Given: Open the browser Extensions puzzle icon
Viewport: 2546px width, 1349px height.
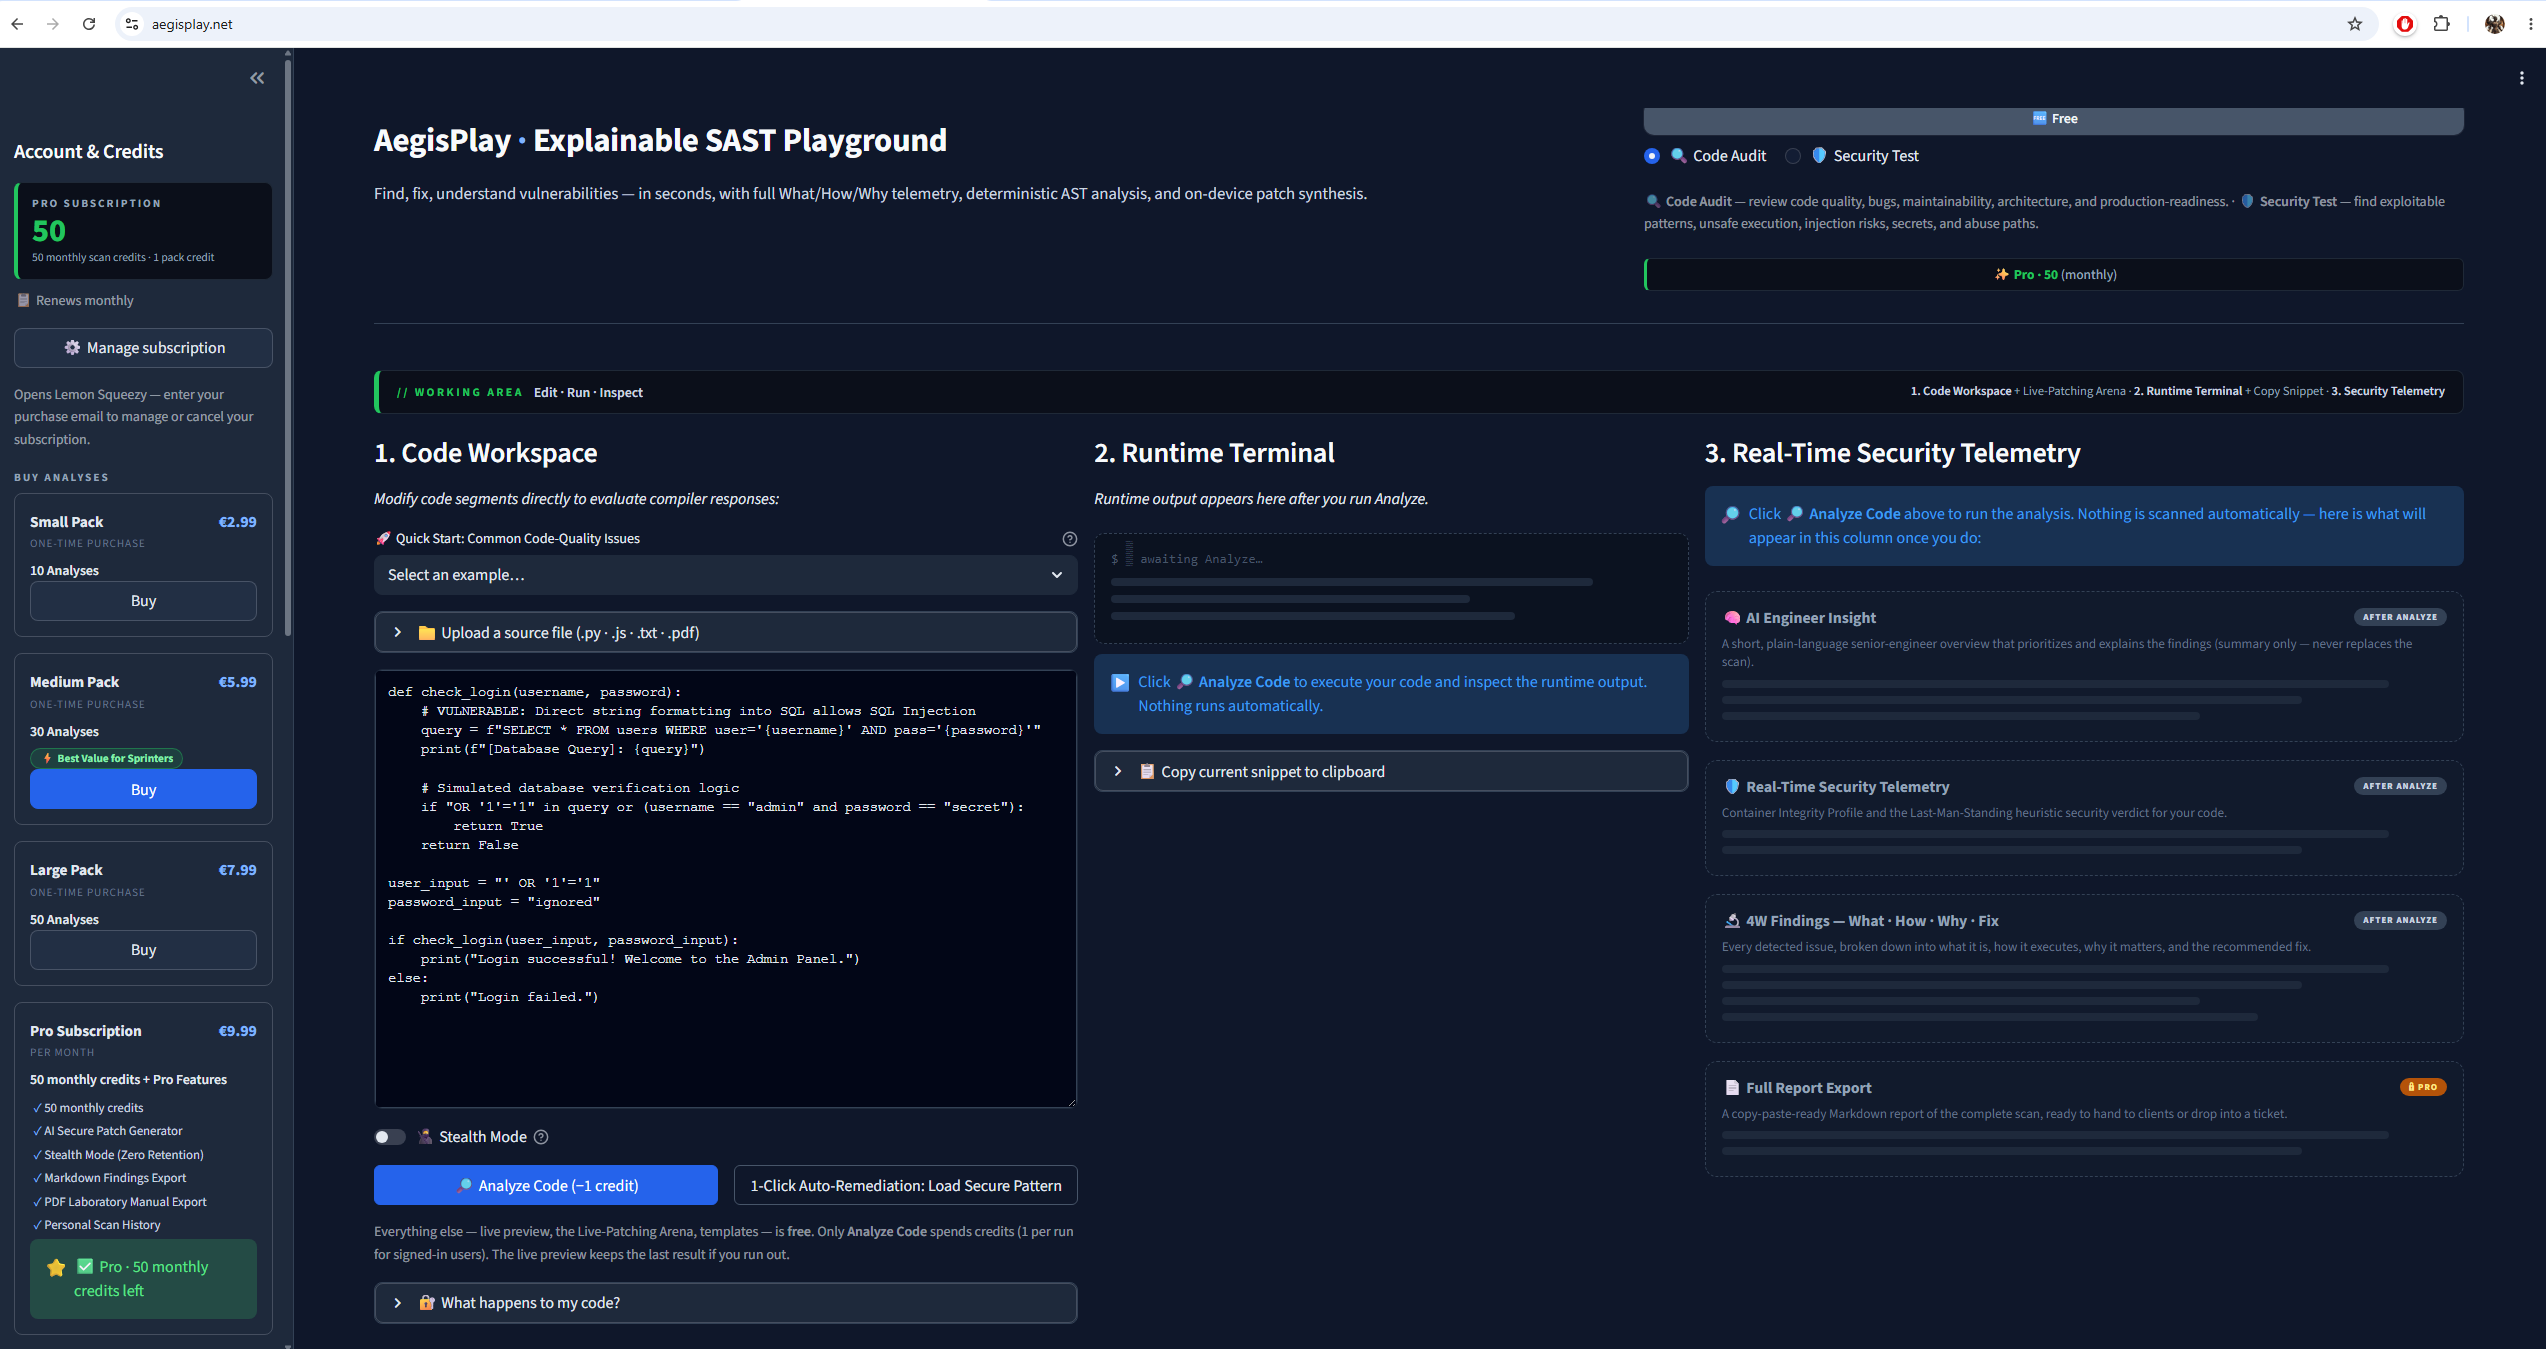Looking at the screenshot, I should 2441,24.
